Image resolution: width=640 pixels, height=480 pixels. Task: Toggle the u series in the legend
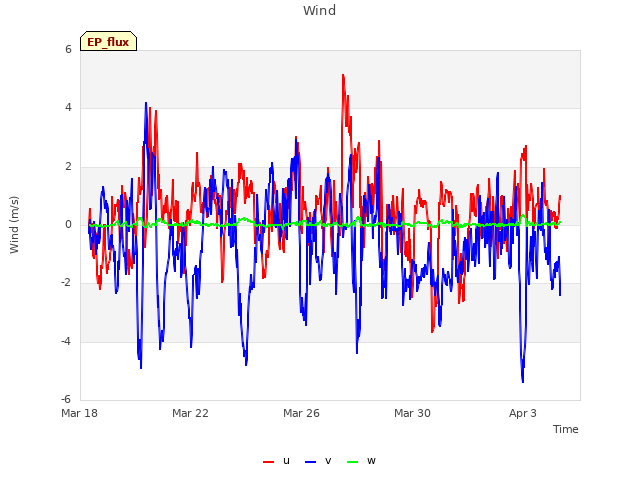tap(276, 461)
